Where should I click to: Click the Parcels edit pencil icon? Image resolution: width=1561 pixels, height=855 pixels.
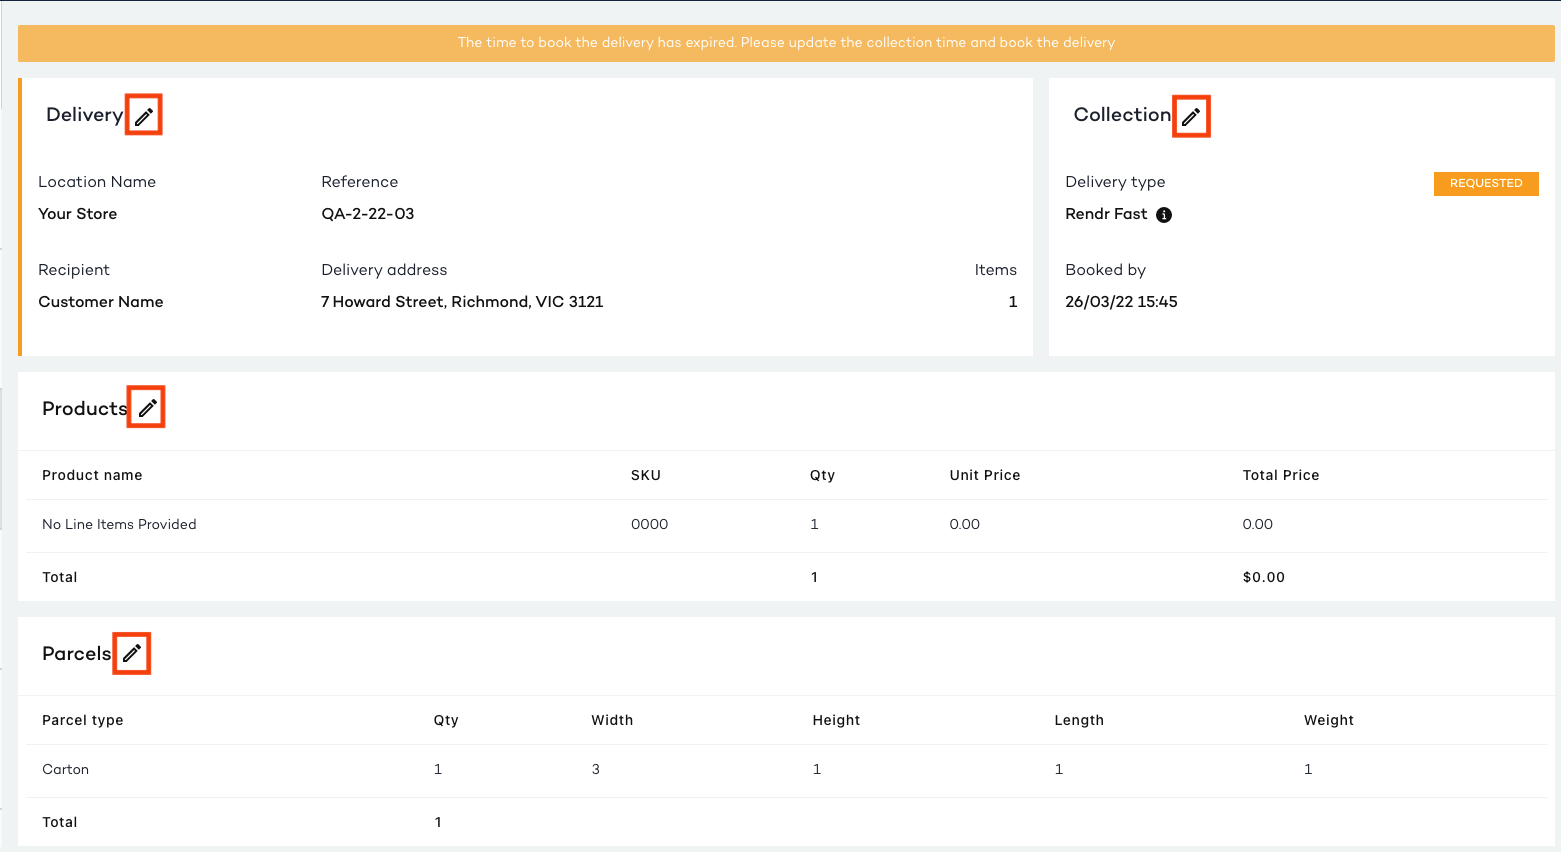pyautogui.click(x=132, y=654)
